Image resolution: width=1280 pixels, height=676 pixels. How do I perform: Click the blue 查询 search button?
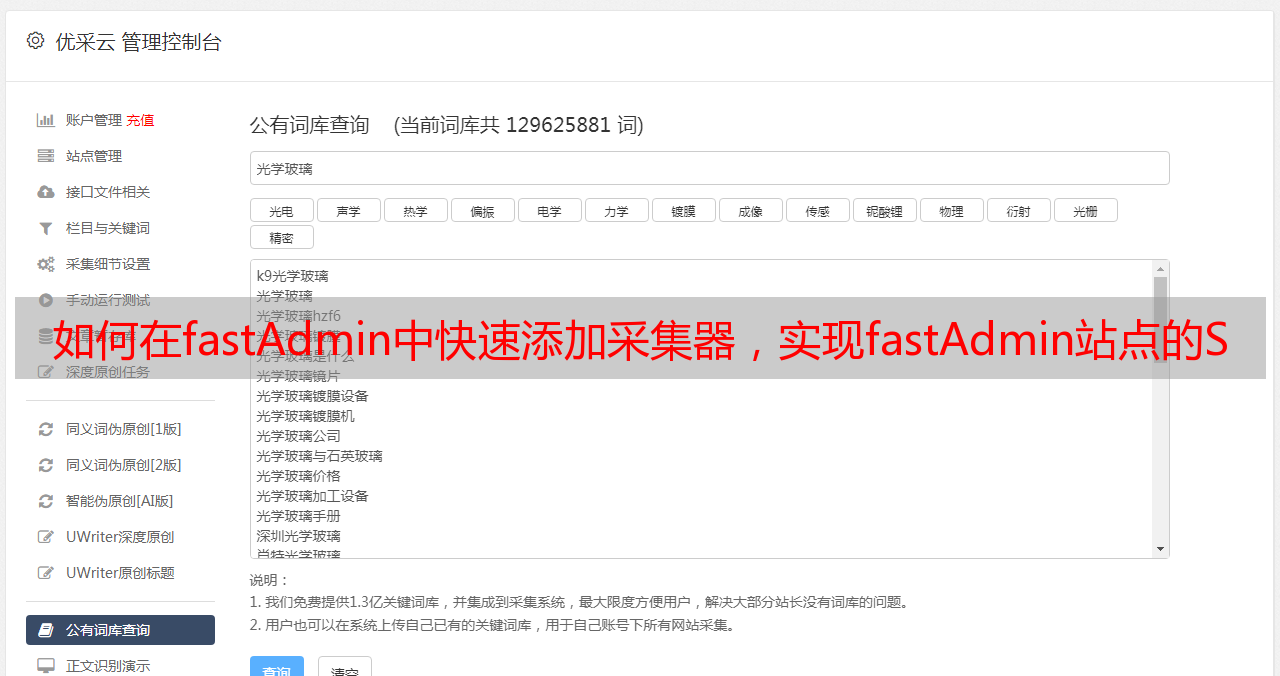(x=277, y=667)
